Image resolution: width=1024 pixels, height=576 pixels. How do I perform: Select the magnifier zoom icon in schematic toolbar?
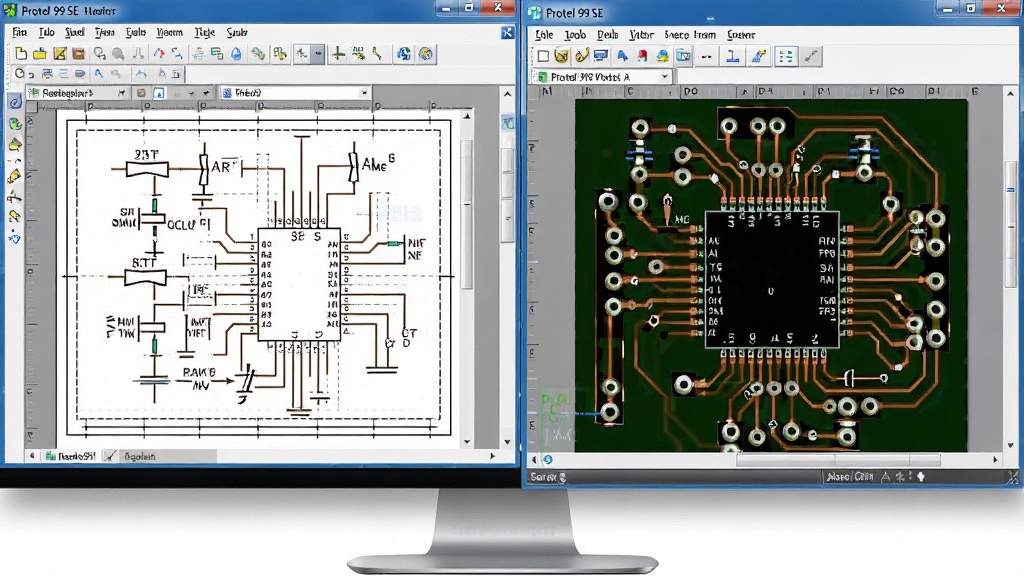point(99,54)
